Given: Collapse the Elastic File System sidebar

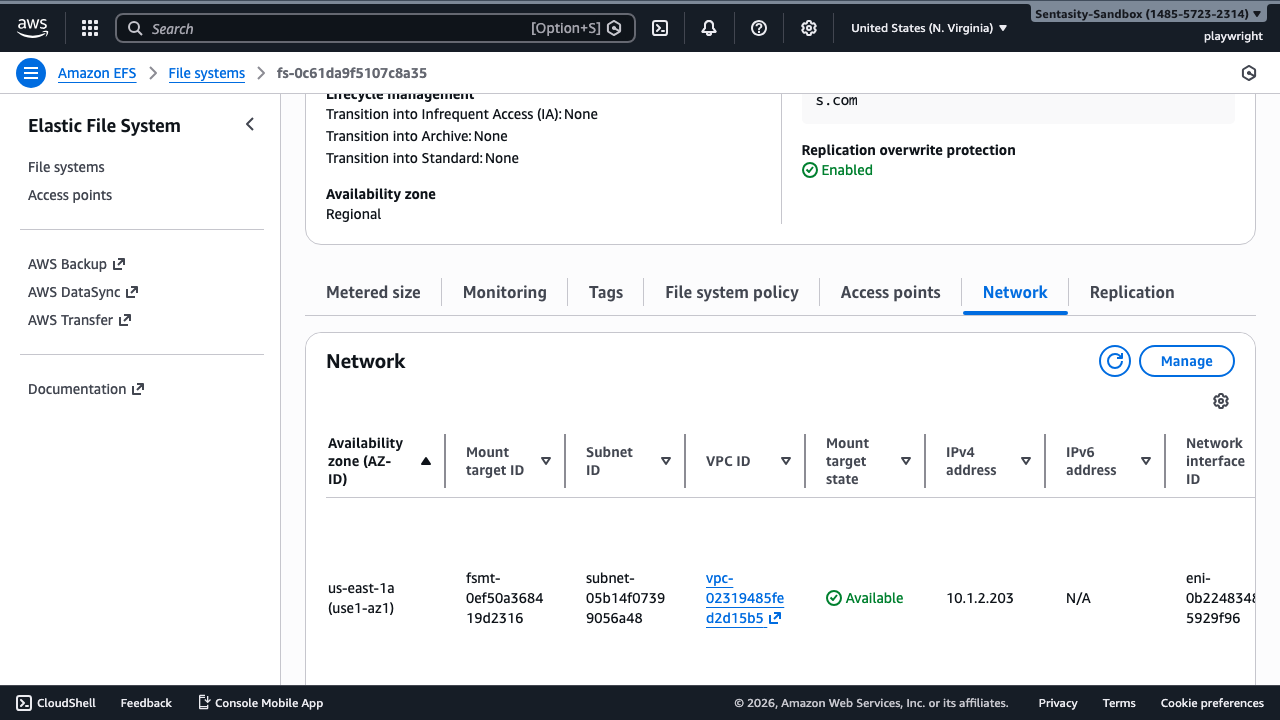Looking at the screenshot, I should click(249, 124).
